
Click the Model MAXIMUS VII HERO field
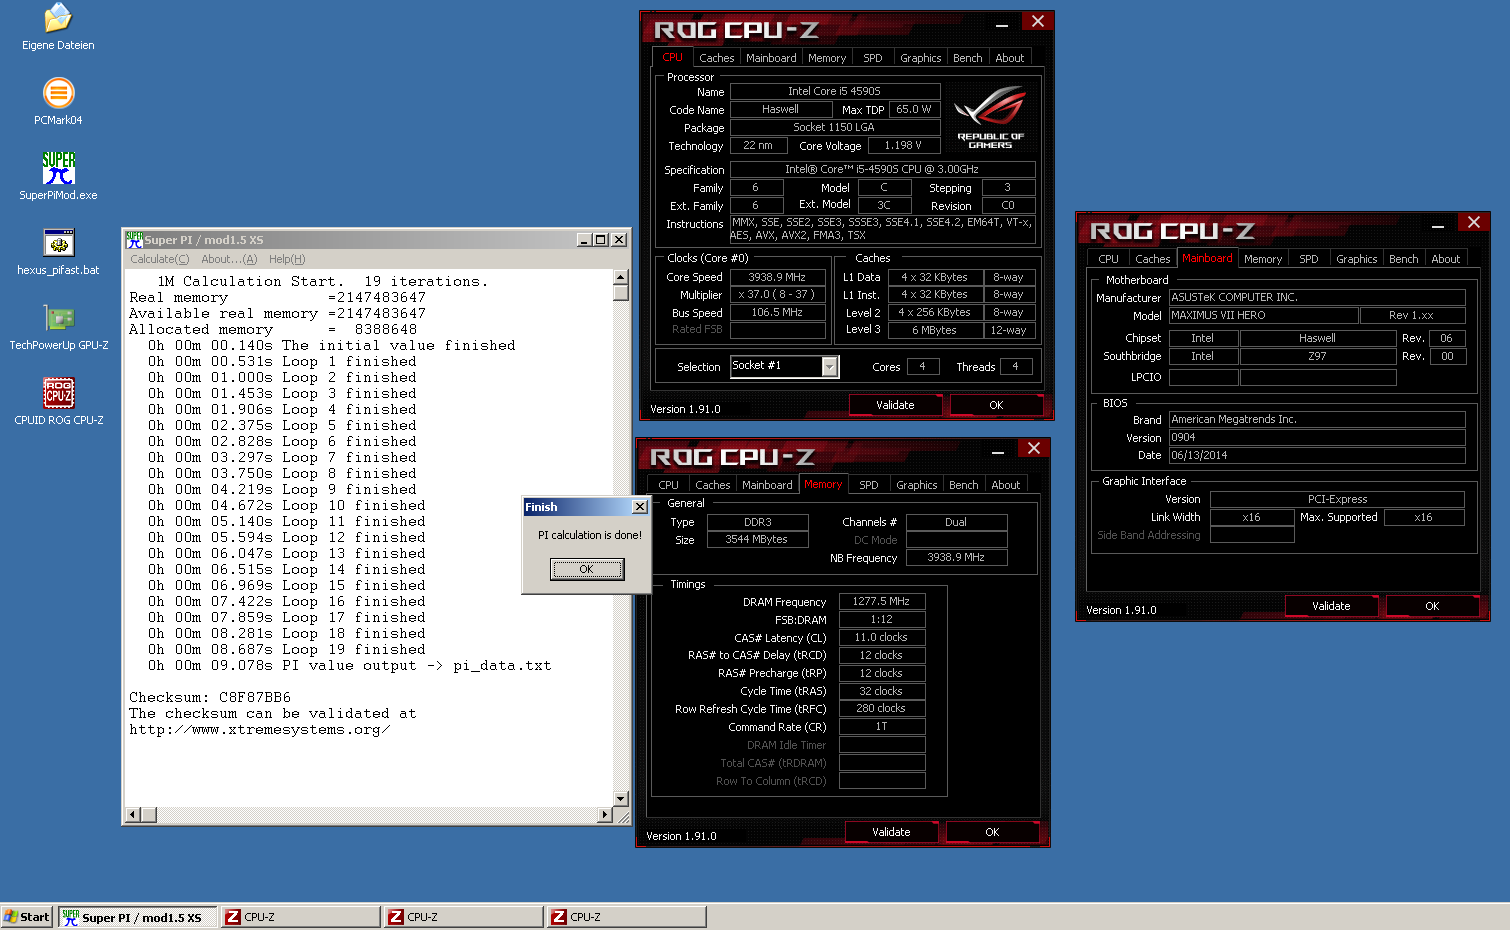click(1263, 315)
